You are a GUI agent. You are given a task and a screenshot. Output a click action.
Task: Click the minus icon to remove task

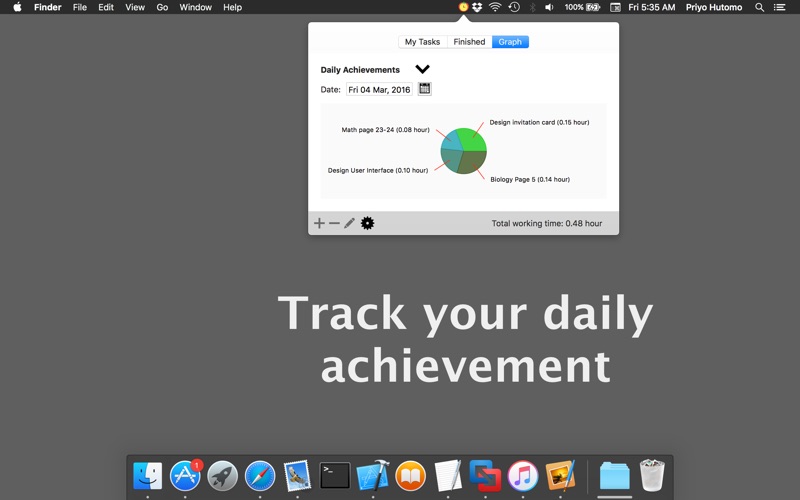[x=334, y=223]
